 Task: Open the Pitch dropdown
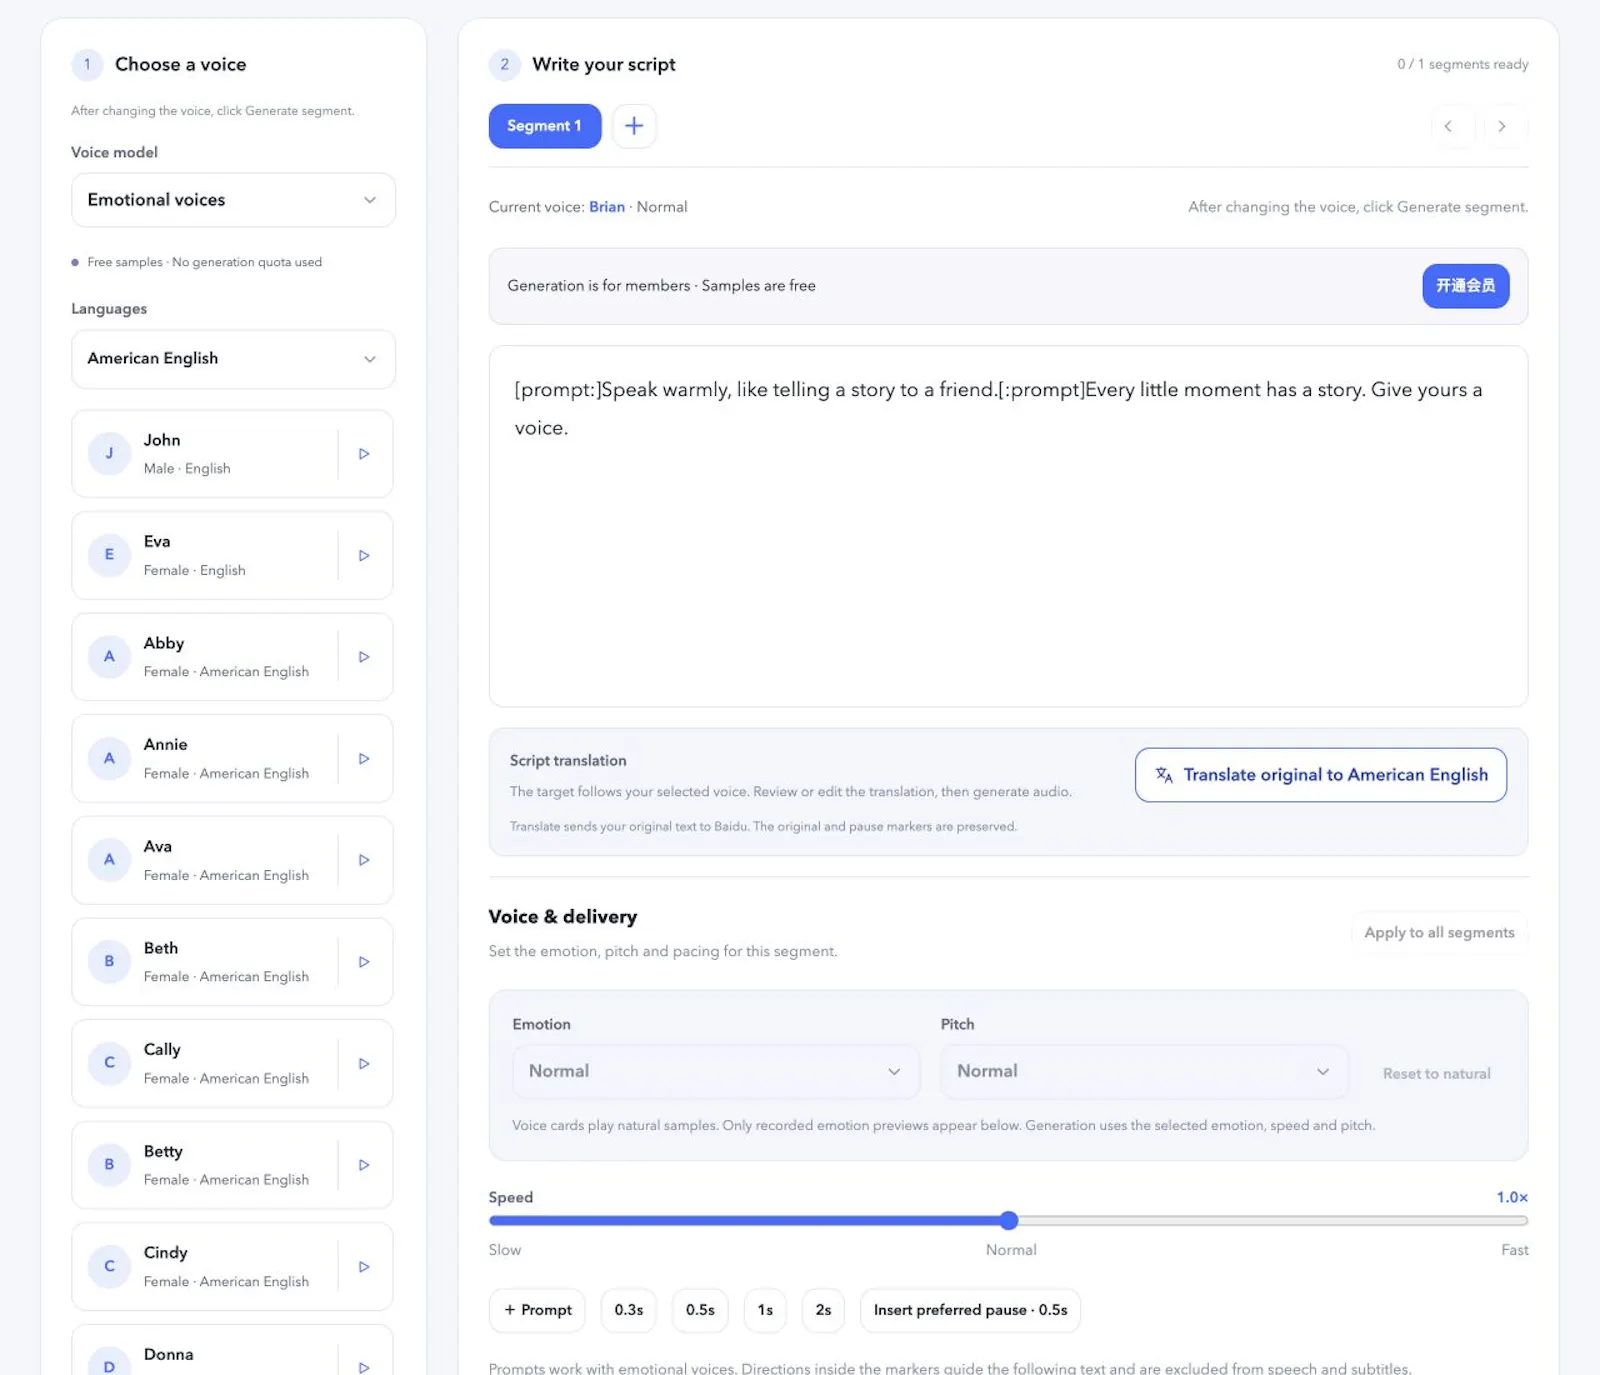(x=1144, y=1071)
